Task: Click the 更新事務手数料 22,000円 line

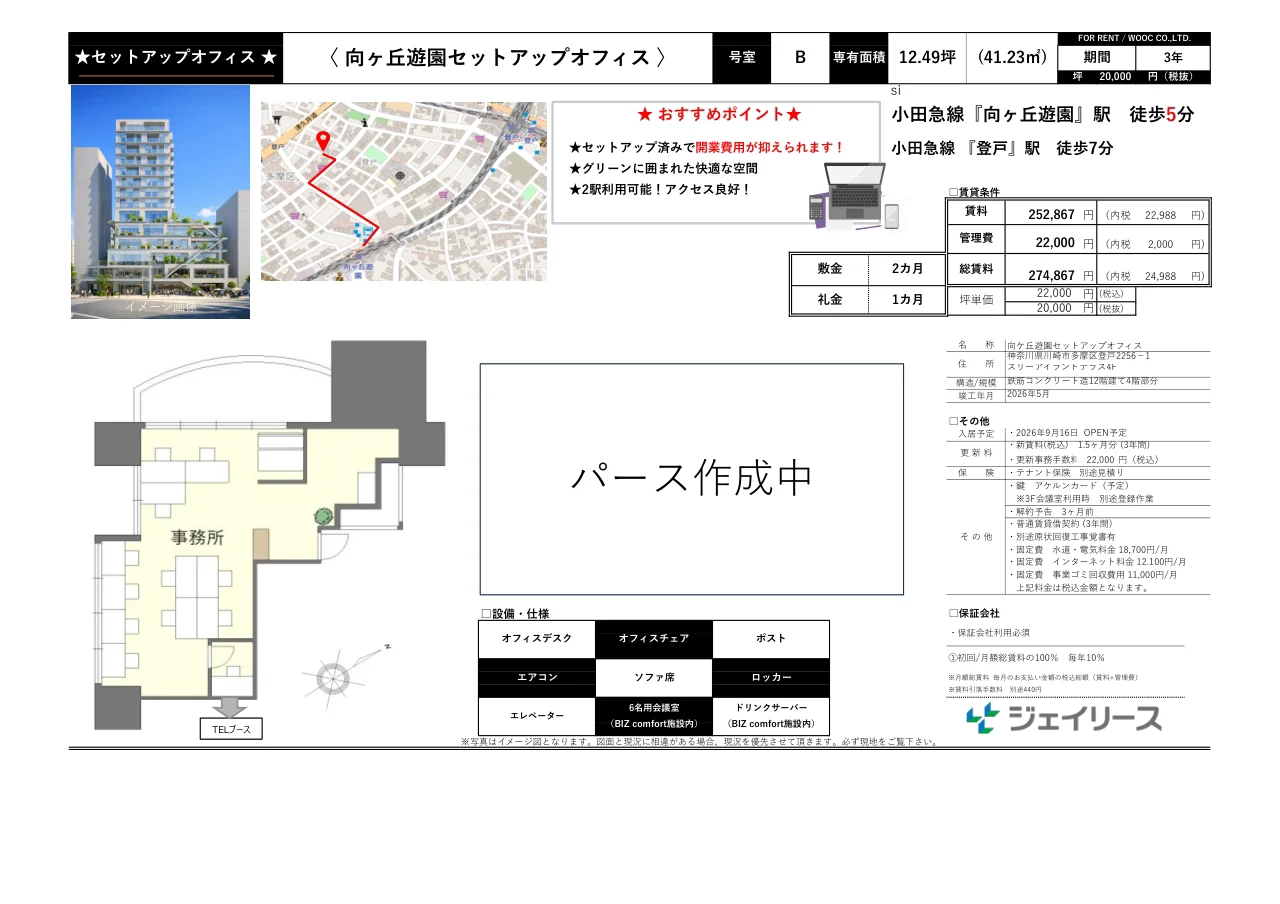Action: [1083, 459]
